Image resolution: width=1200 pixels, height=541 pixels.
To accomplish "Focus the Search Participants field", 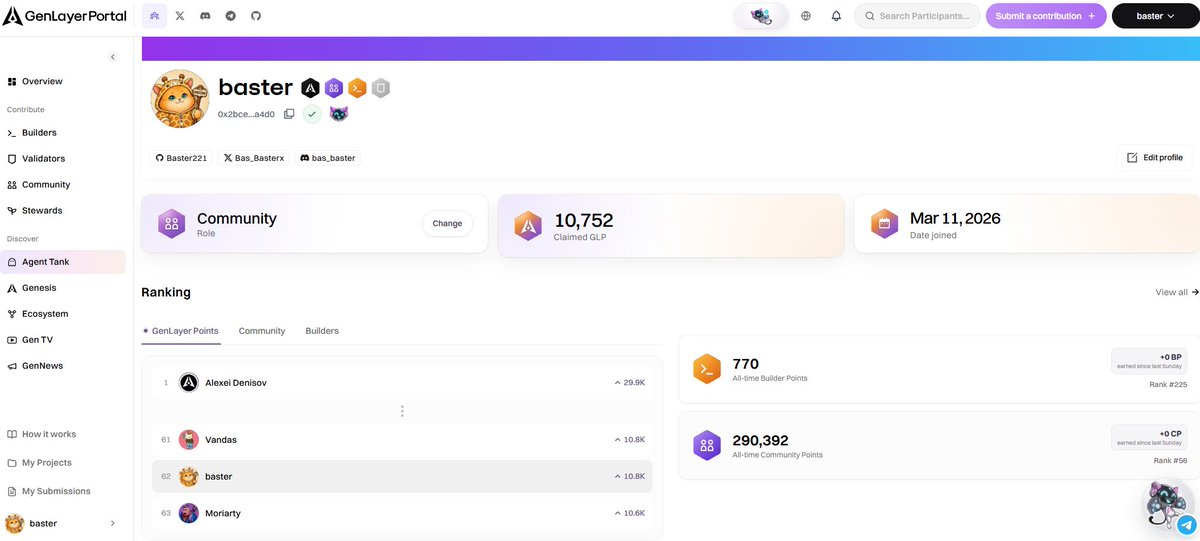I will 917,16.
